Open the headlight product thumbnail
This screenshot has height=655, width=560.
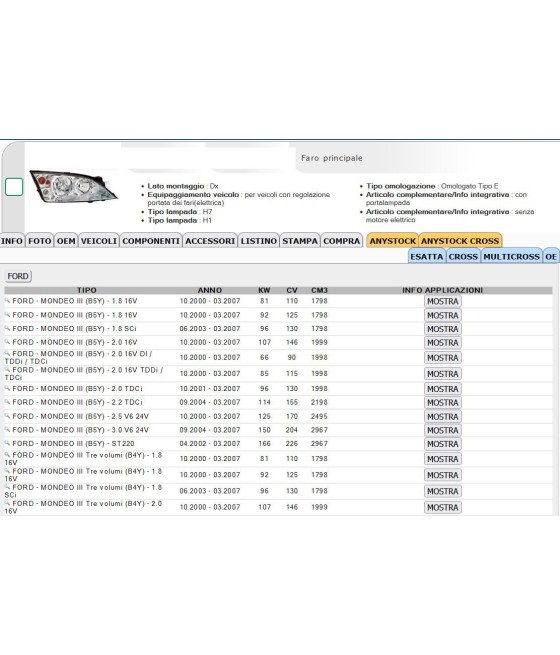[73, 186]
